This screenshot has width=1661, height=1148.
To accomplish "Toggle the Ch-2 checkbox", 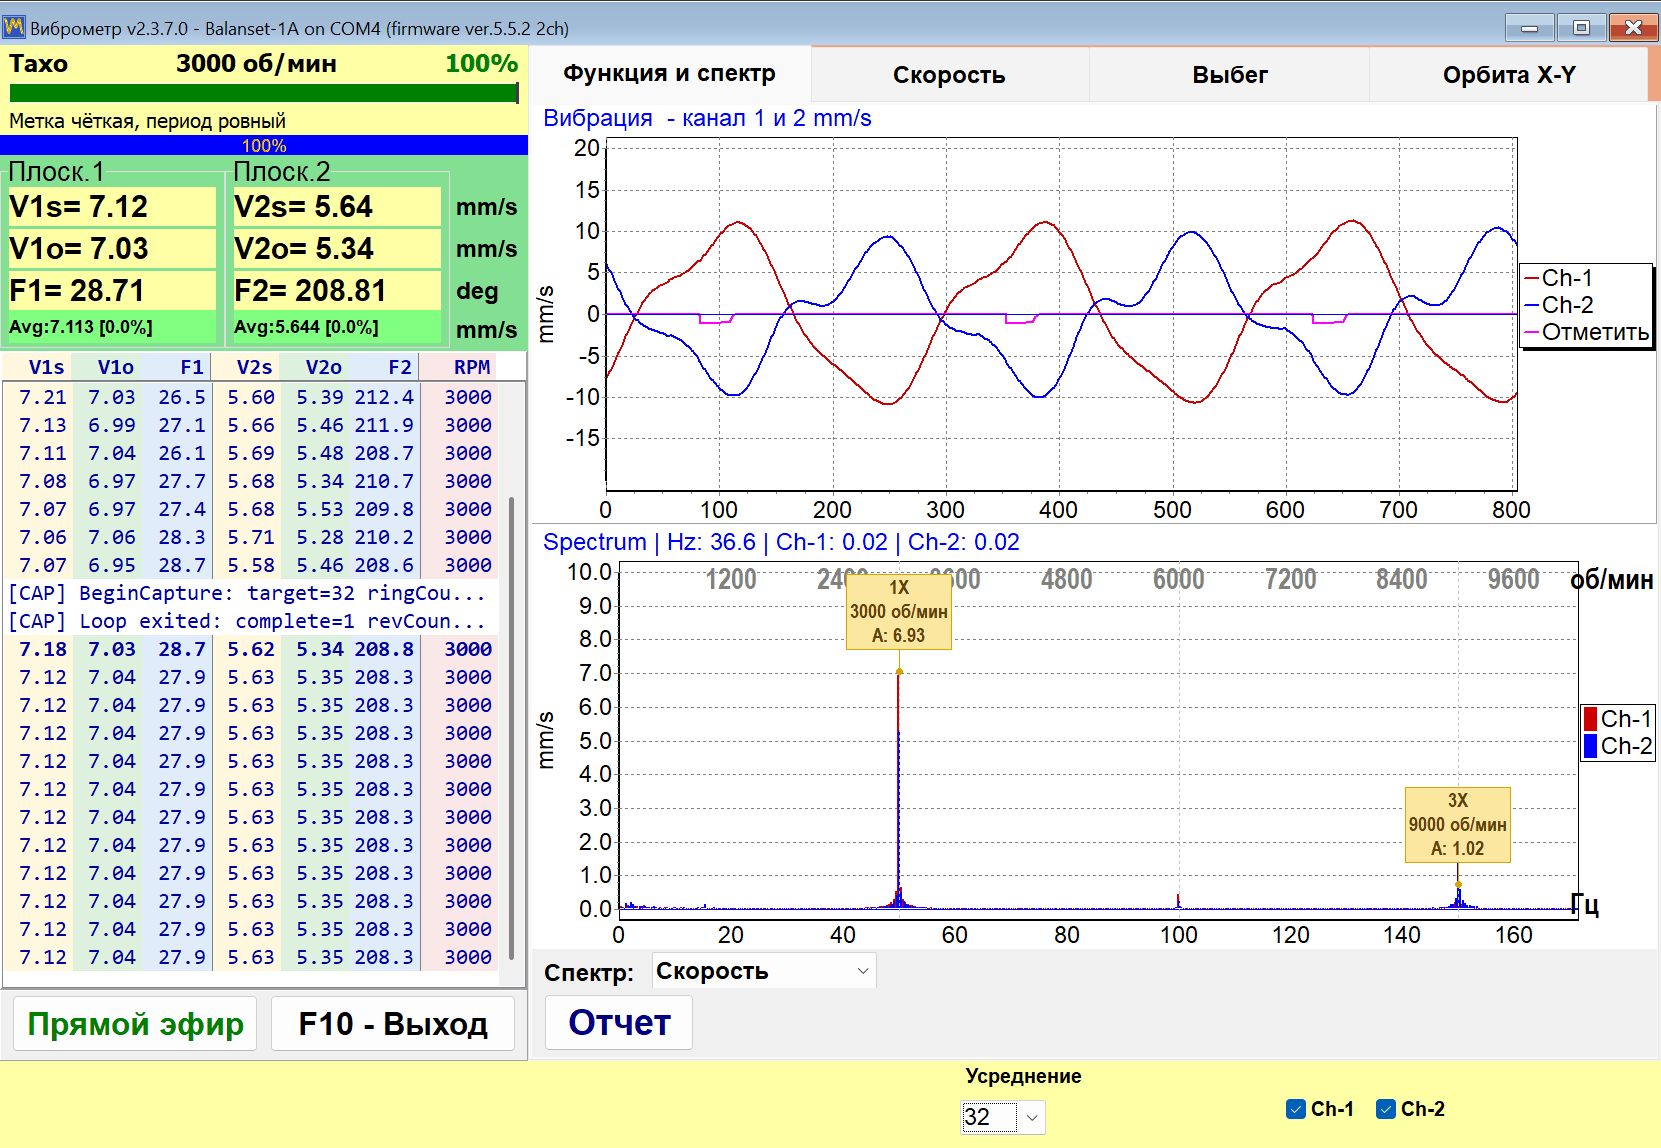I will tap(1386, 1109).
